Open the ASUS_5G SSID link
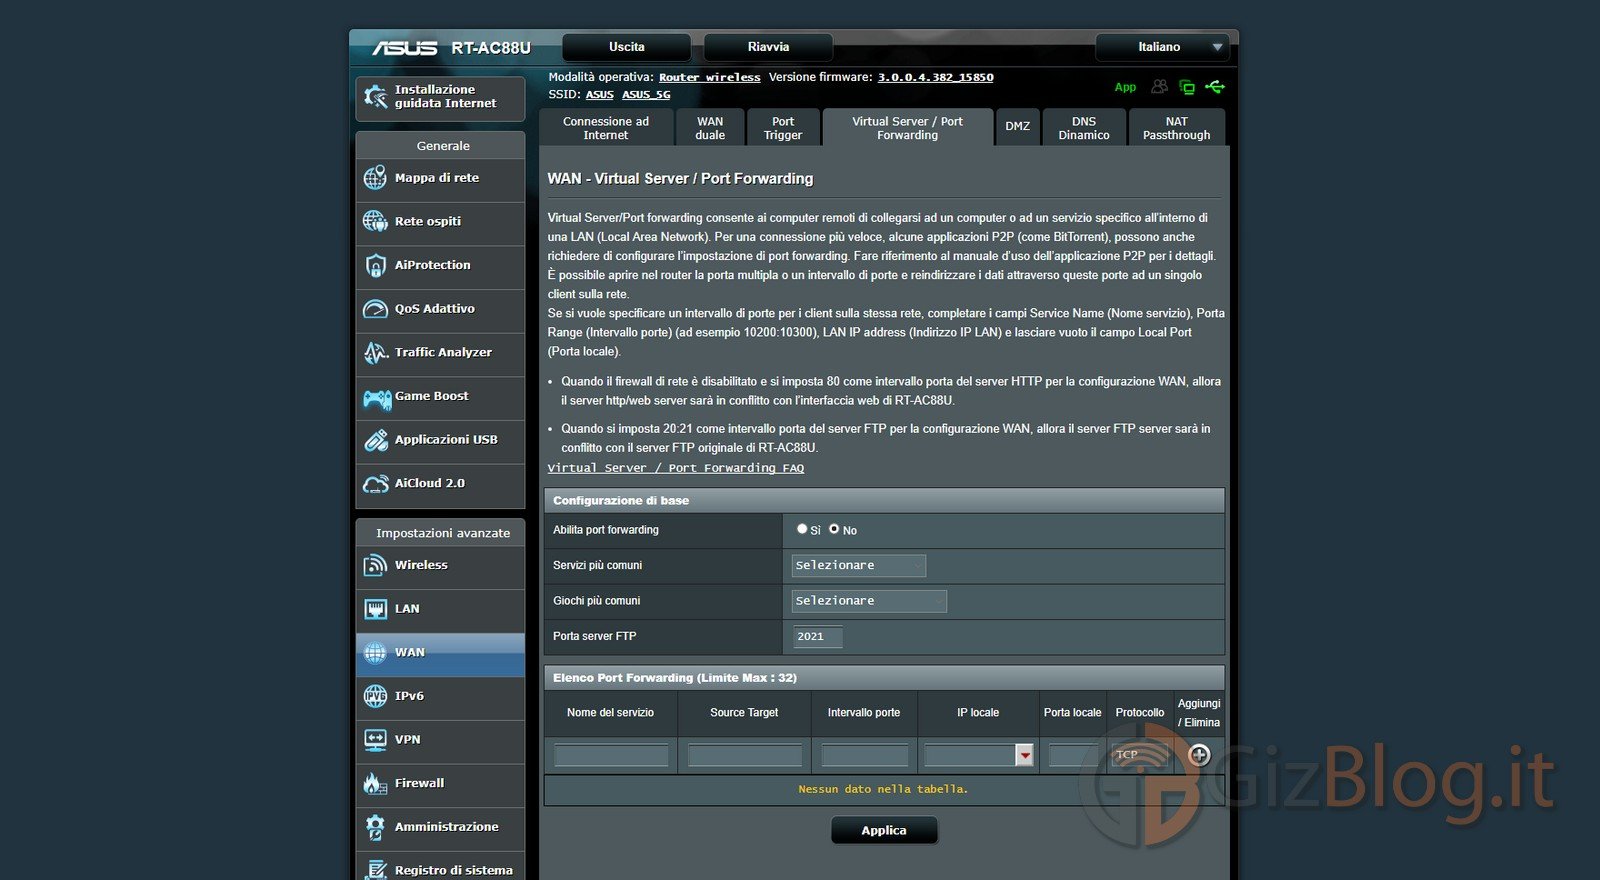Viewport: 1600px width, 880px height. (646, 95)
